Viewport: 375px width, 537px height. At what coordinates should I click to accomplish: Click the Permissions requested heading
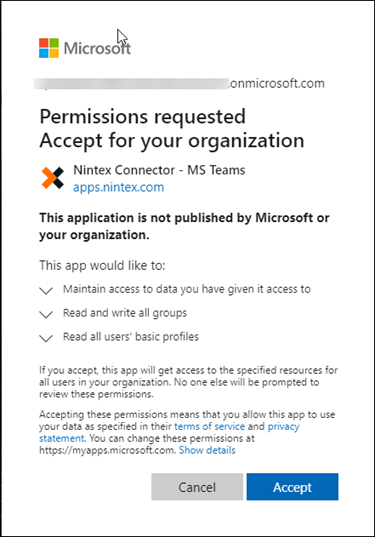tap(142, 117)
